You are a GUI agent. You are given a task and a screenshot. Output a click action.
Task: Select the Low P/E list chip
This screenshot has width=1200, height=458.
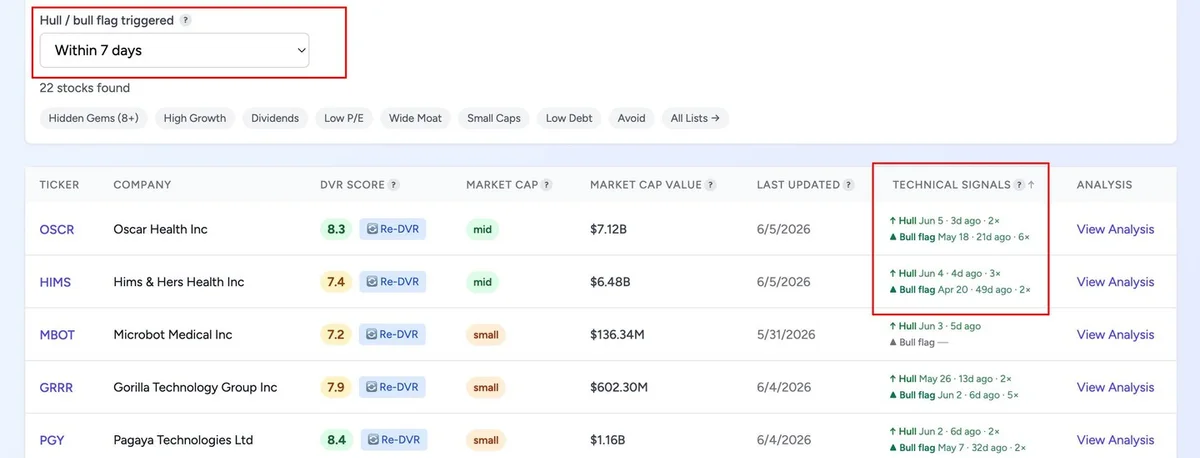tap(344, 118)
